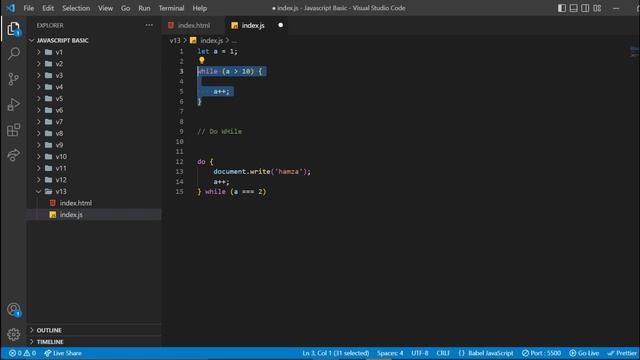
Task: Expand the v10 folder
Action: (x=61, y=157)
